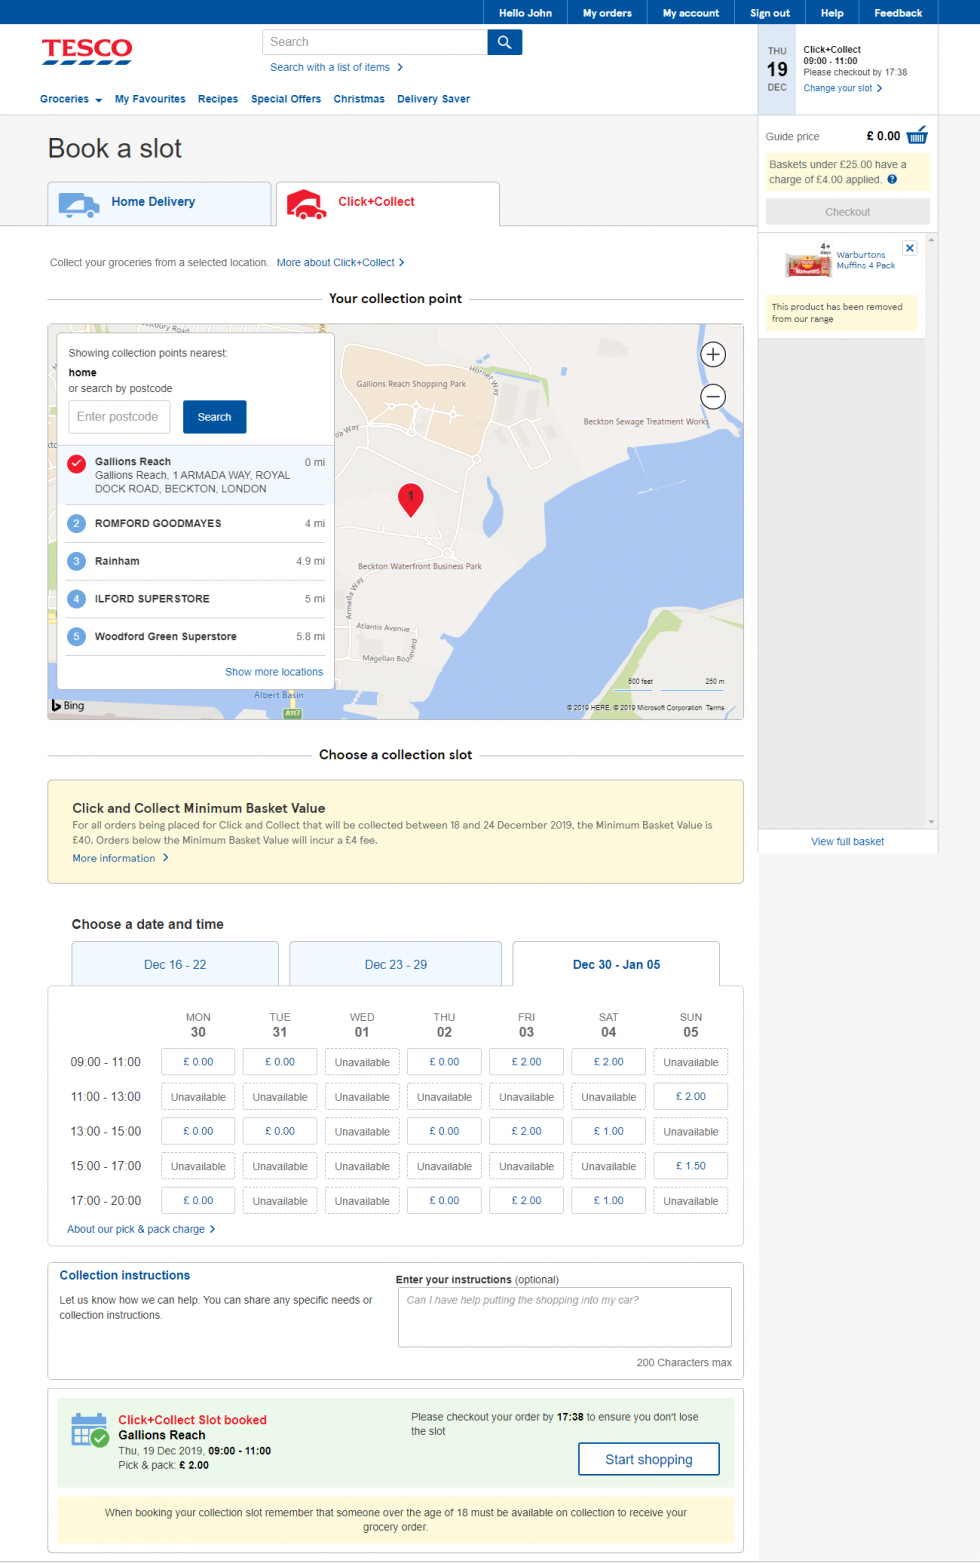Image resolution: width=980 pixels, height=1563 pixels.
Task: Click the Enter postcode field
Action: point(119,417)
